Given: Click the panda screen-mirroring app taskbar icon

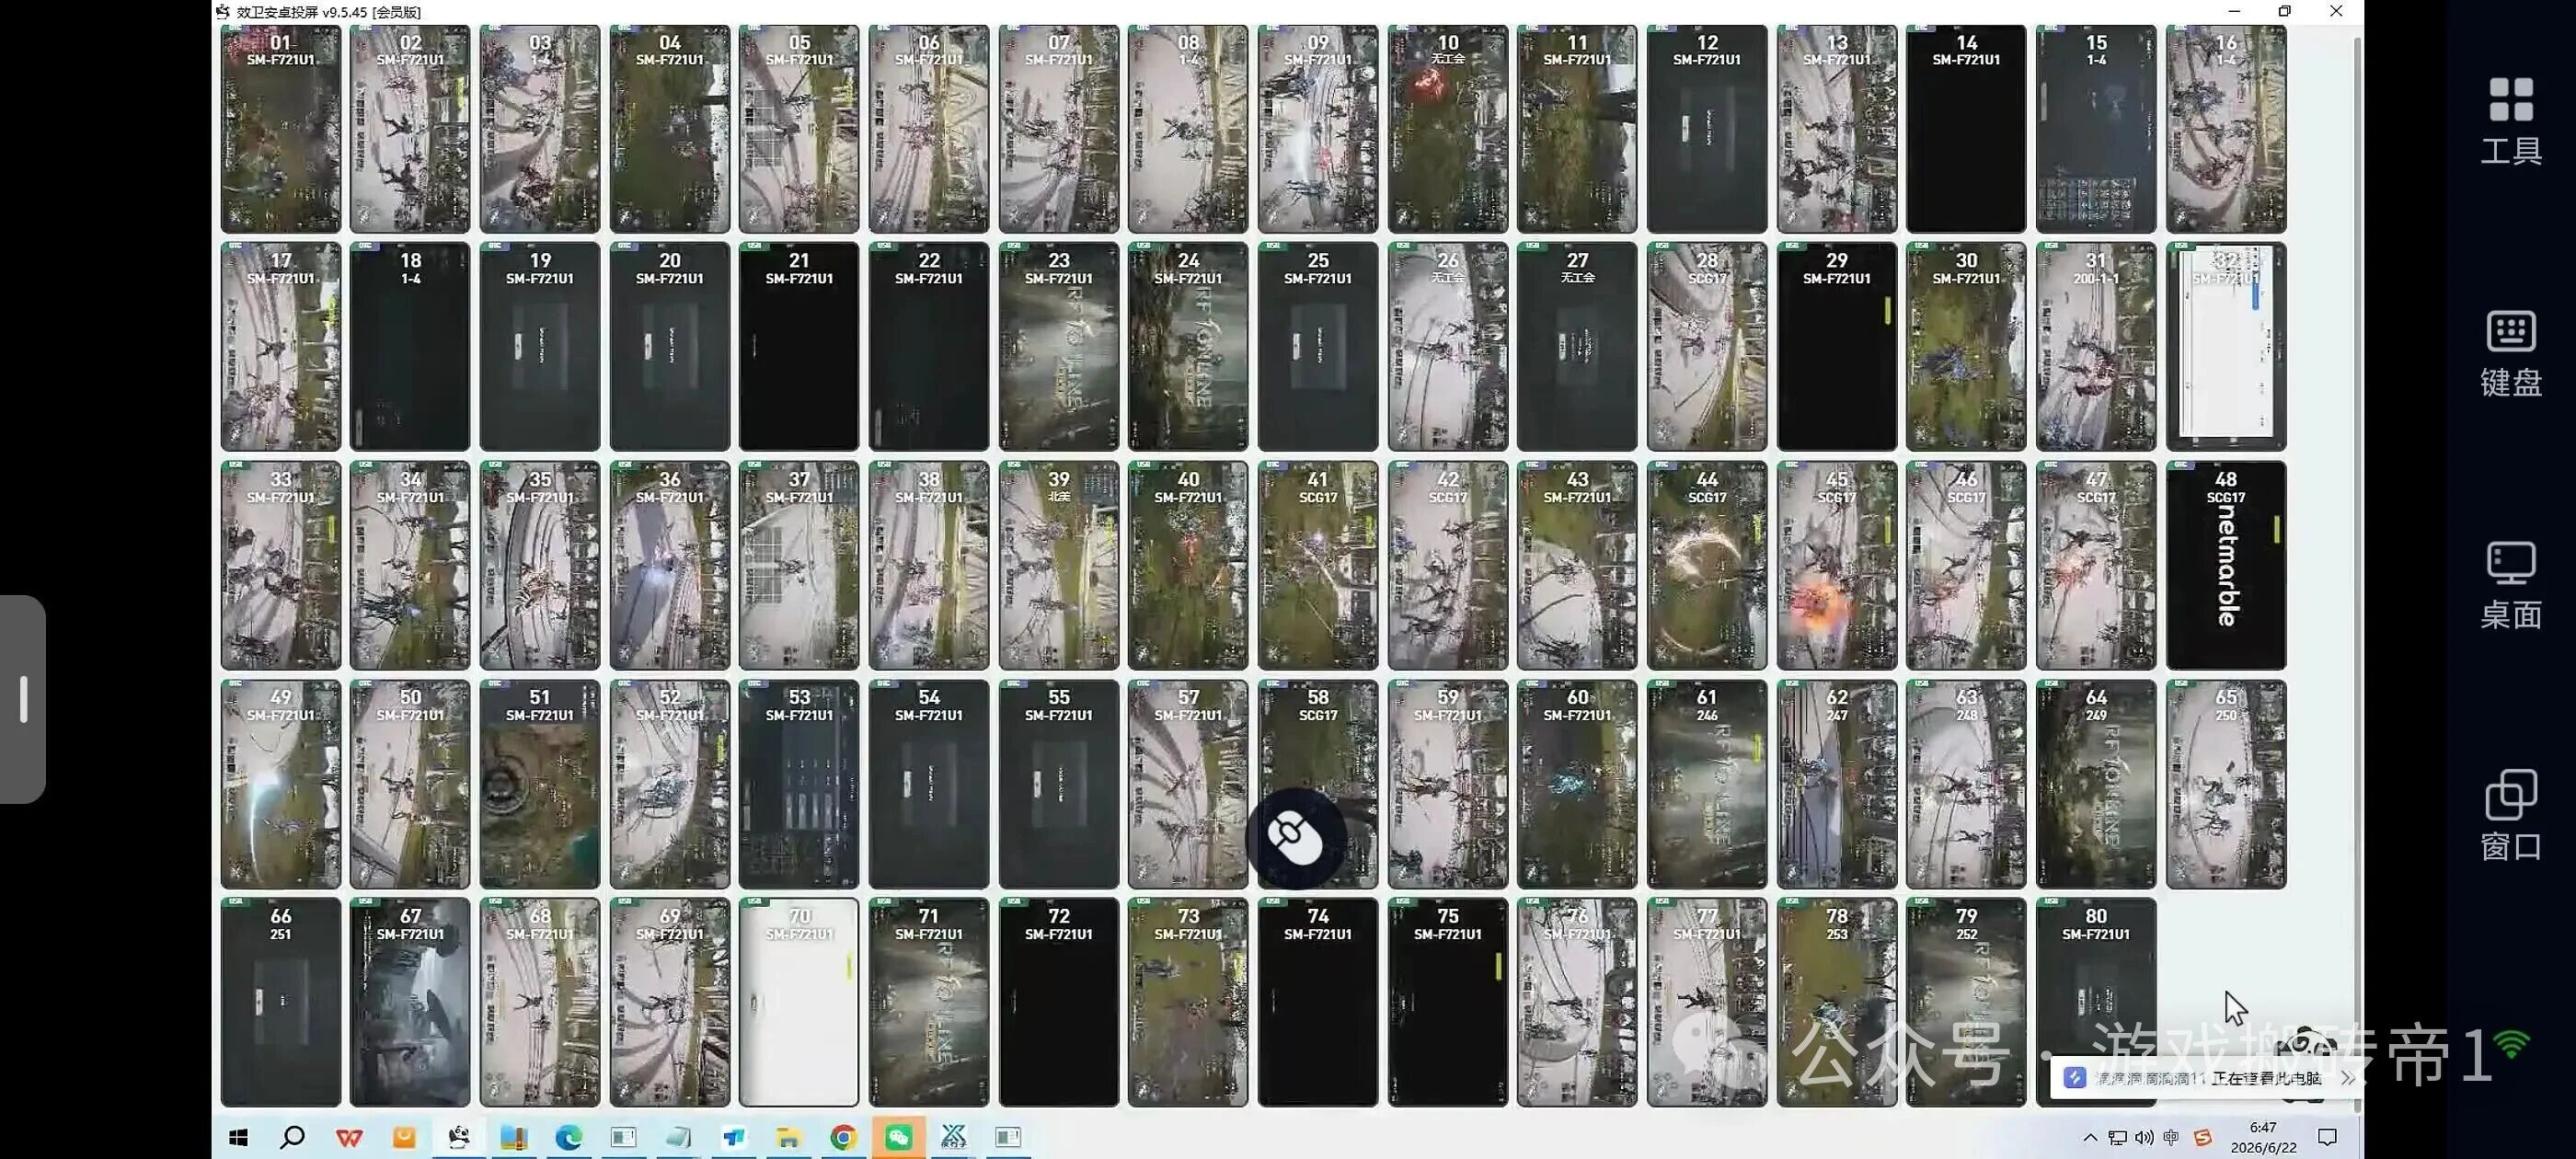Looking at the screenshot, I should [459, 1137].
